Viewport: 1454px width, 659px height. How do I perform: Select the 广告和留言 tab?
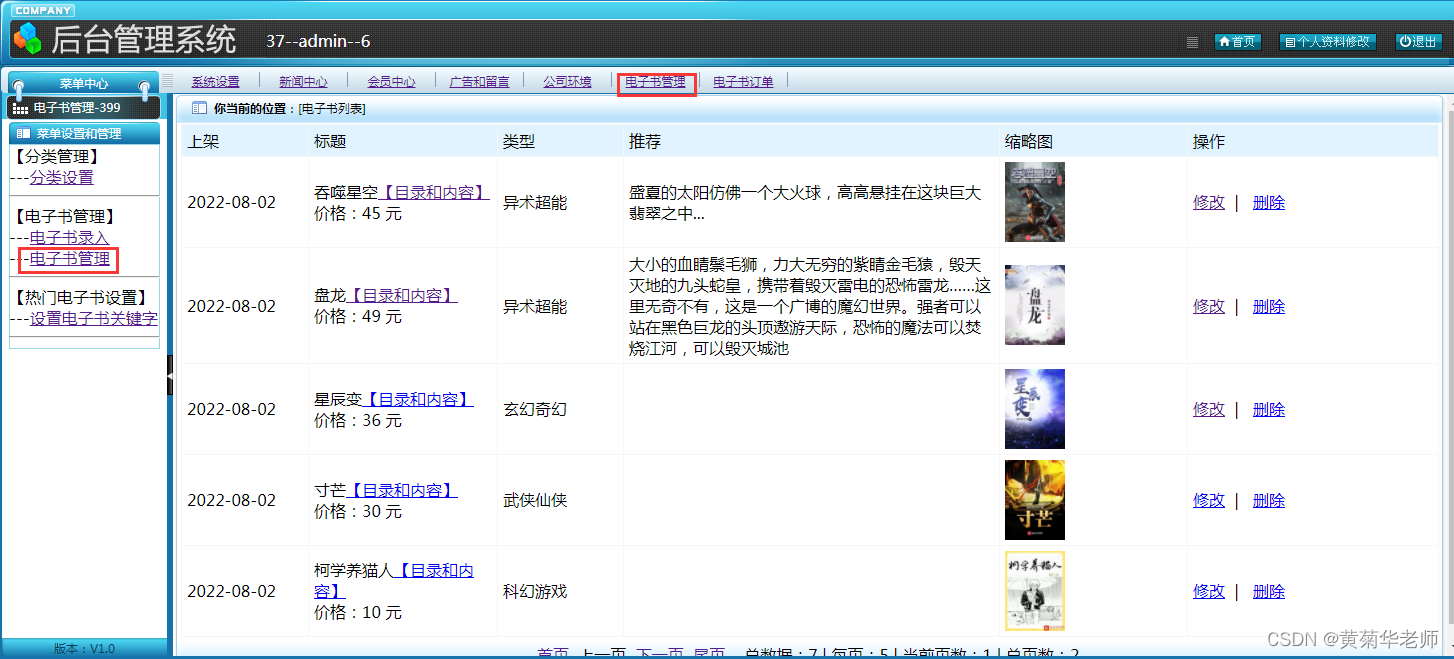coord(479,82)
